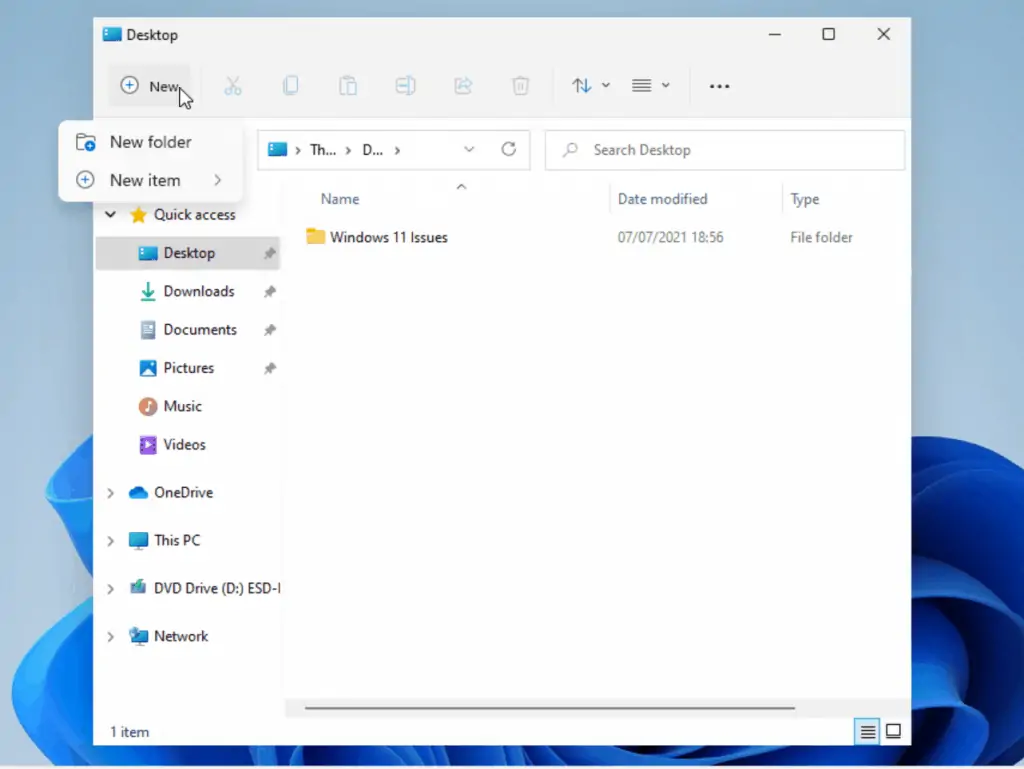Viewport: 1024px width, 769px height.
Task: Select DVD Drive (D:) ESD entry
Action: pos(216,588)
